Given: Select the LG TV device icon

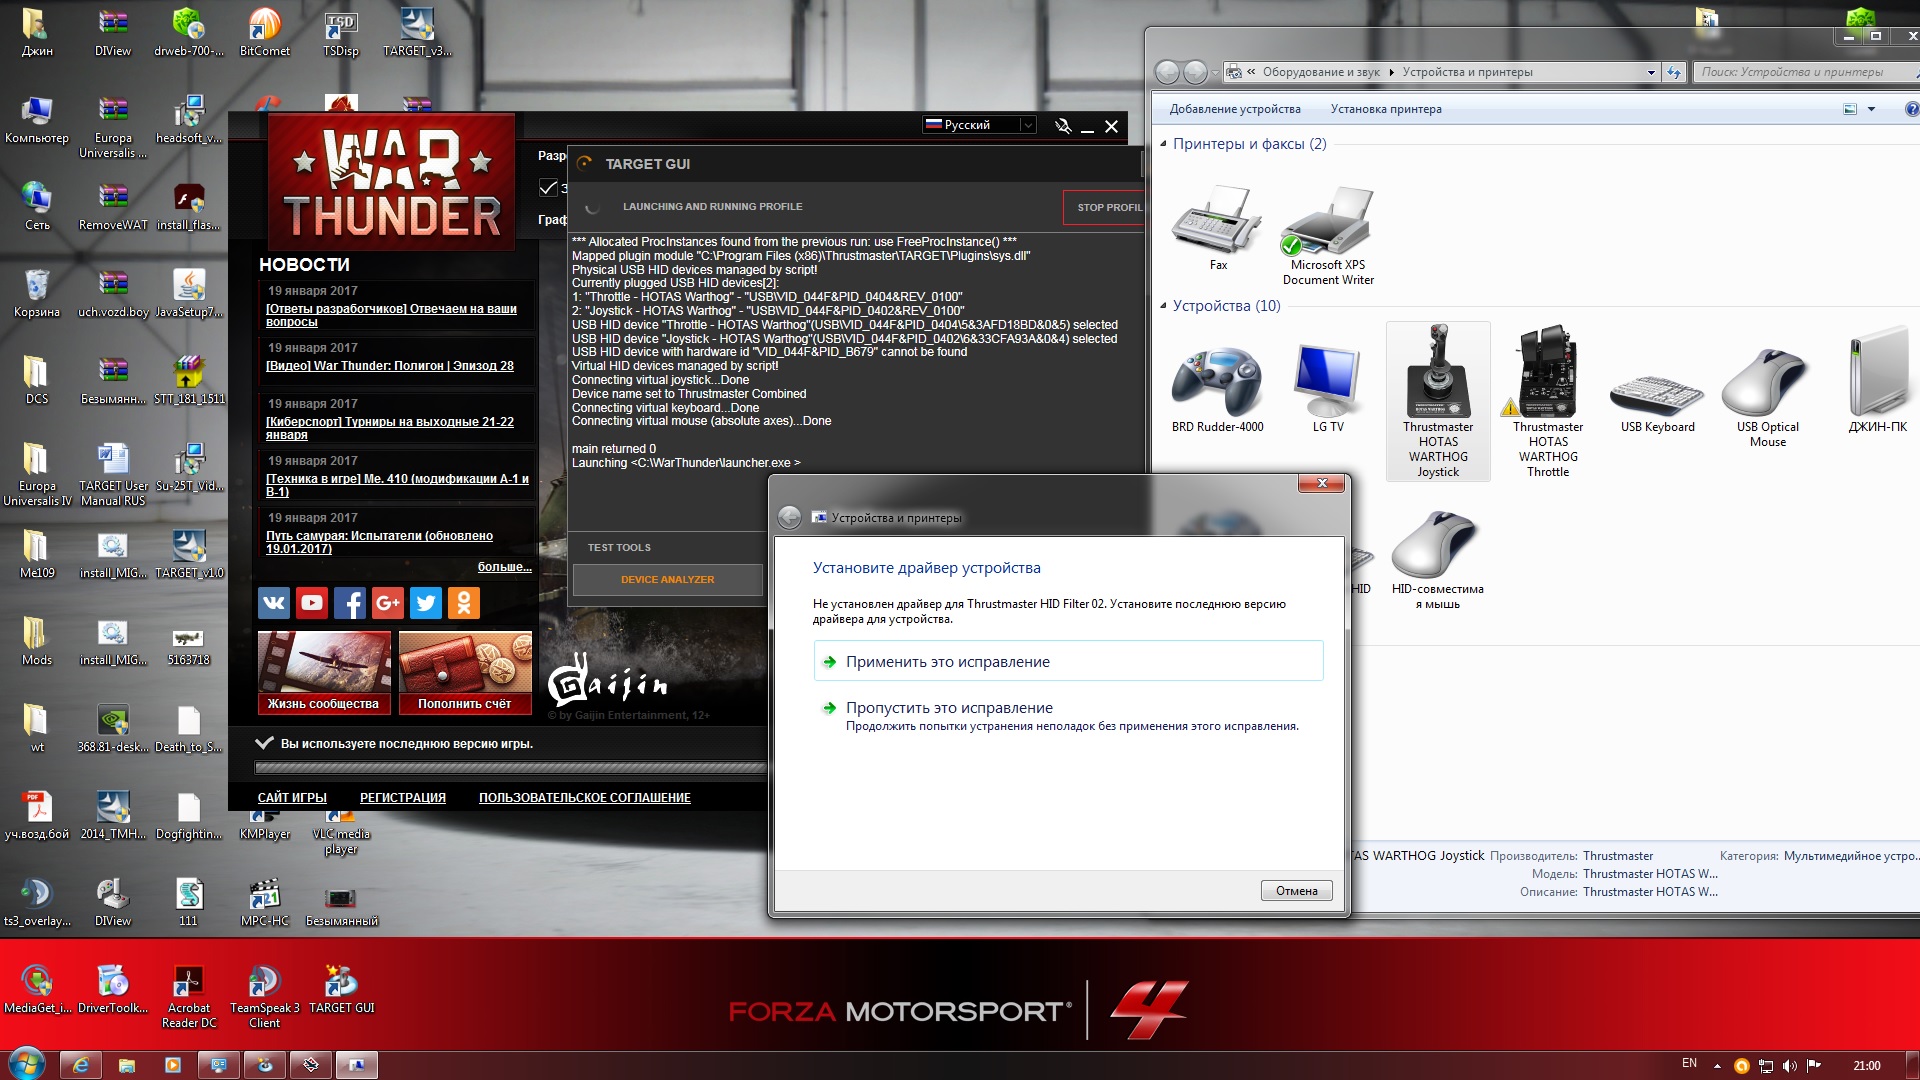Looking at the screenshot, I should click(1327, 387).
